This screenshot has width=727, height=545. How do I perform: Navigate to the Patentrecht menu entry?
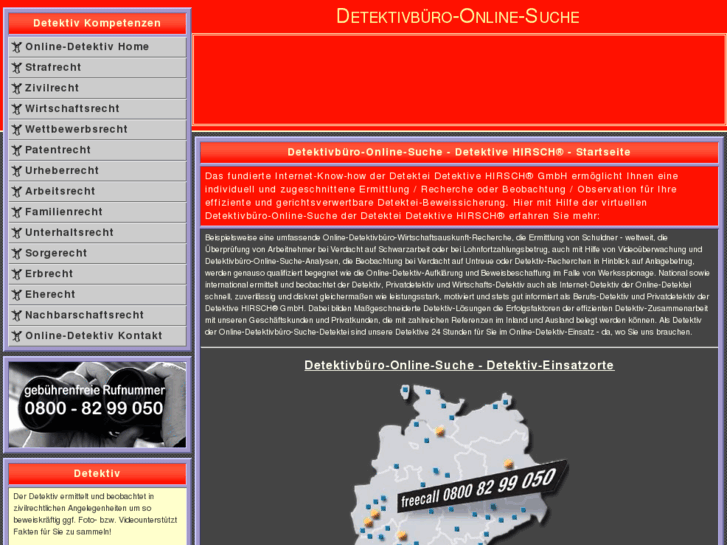[x=97, y=150]
